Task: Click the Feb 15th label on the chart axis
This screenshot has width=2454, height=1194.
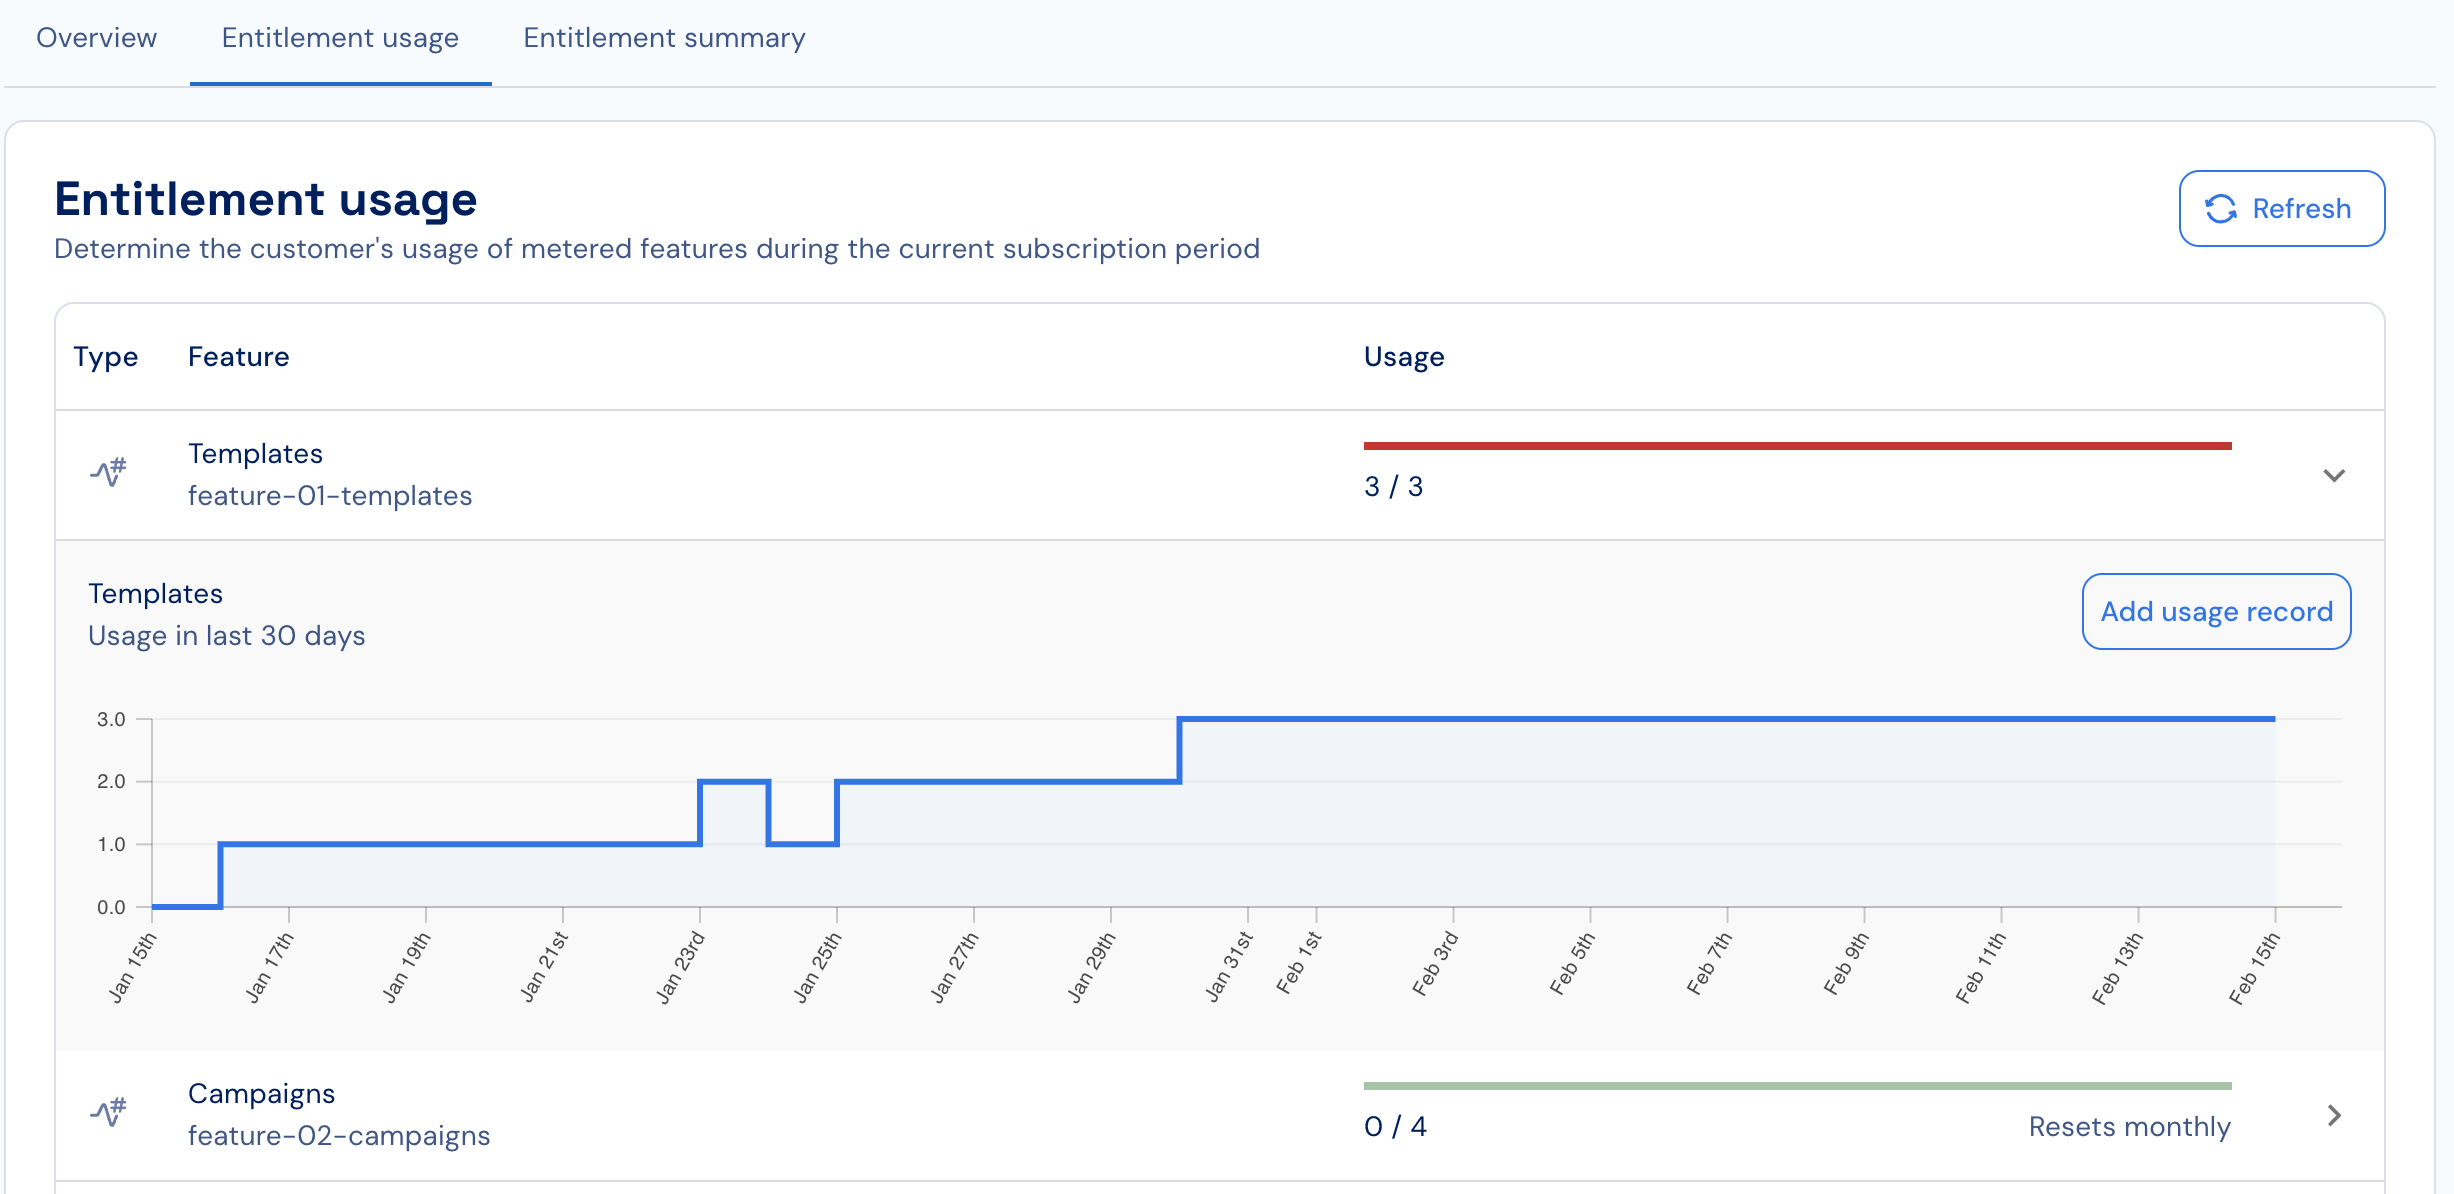Action: (2255, 967)
